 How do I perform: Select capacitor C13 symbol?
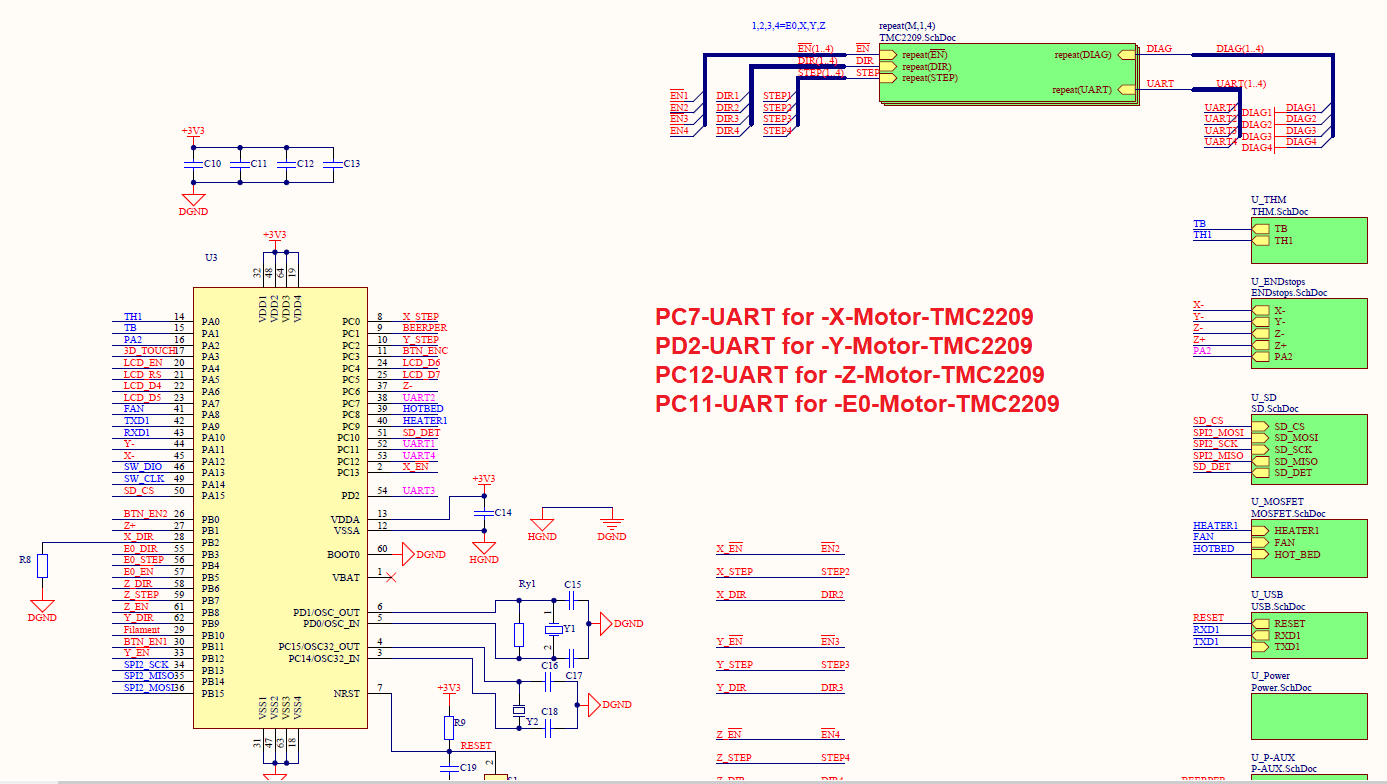coord(334,163)
